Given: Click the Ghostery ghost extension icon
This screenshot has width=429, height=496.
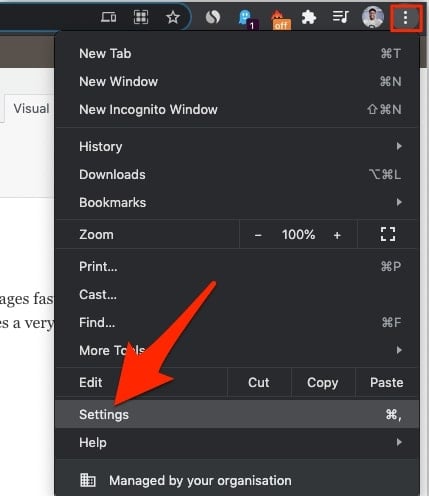Looking at the screenshot, I should click(247, 19).
